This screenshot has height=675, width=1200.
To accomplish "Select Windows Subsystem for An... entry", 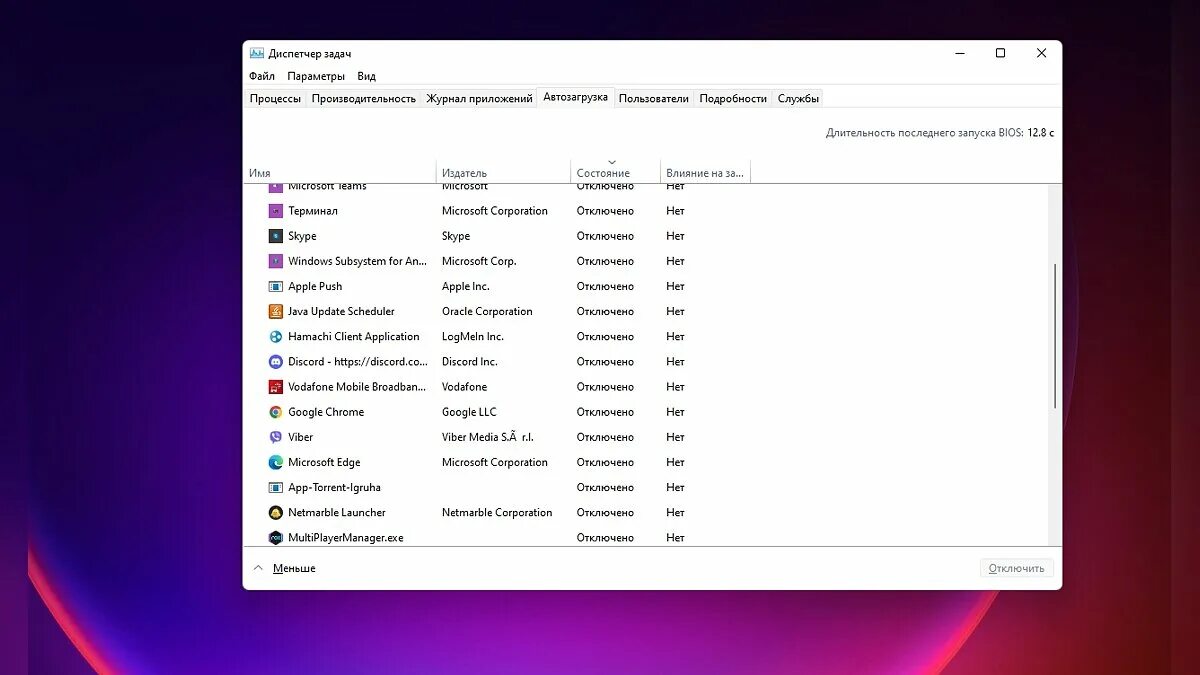I will [358, 261].
